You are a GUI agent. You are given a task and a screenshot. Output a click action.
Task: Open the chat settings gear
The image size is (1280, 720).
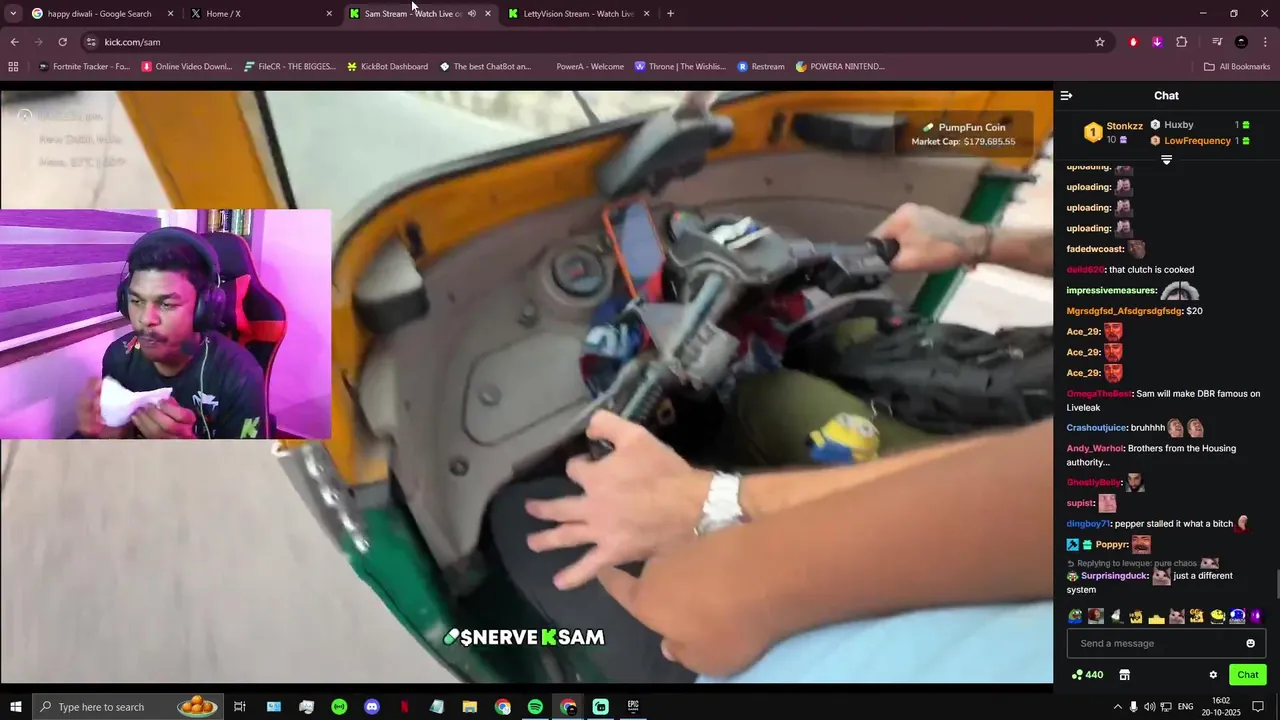[1213, 675]
